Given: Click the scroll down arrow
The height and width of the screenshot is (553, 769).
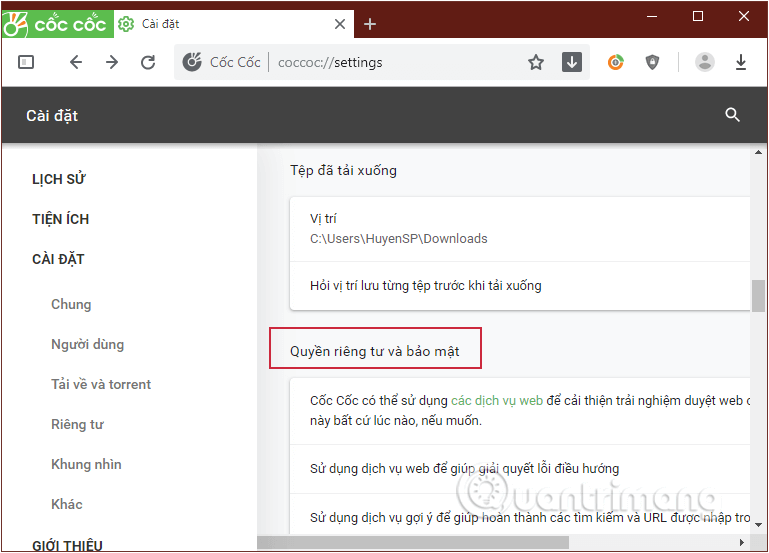Looking at the screenshot, I should click(758, 525).
